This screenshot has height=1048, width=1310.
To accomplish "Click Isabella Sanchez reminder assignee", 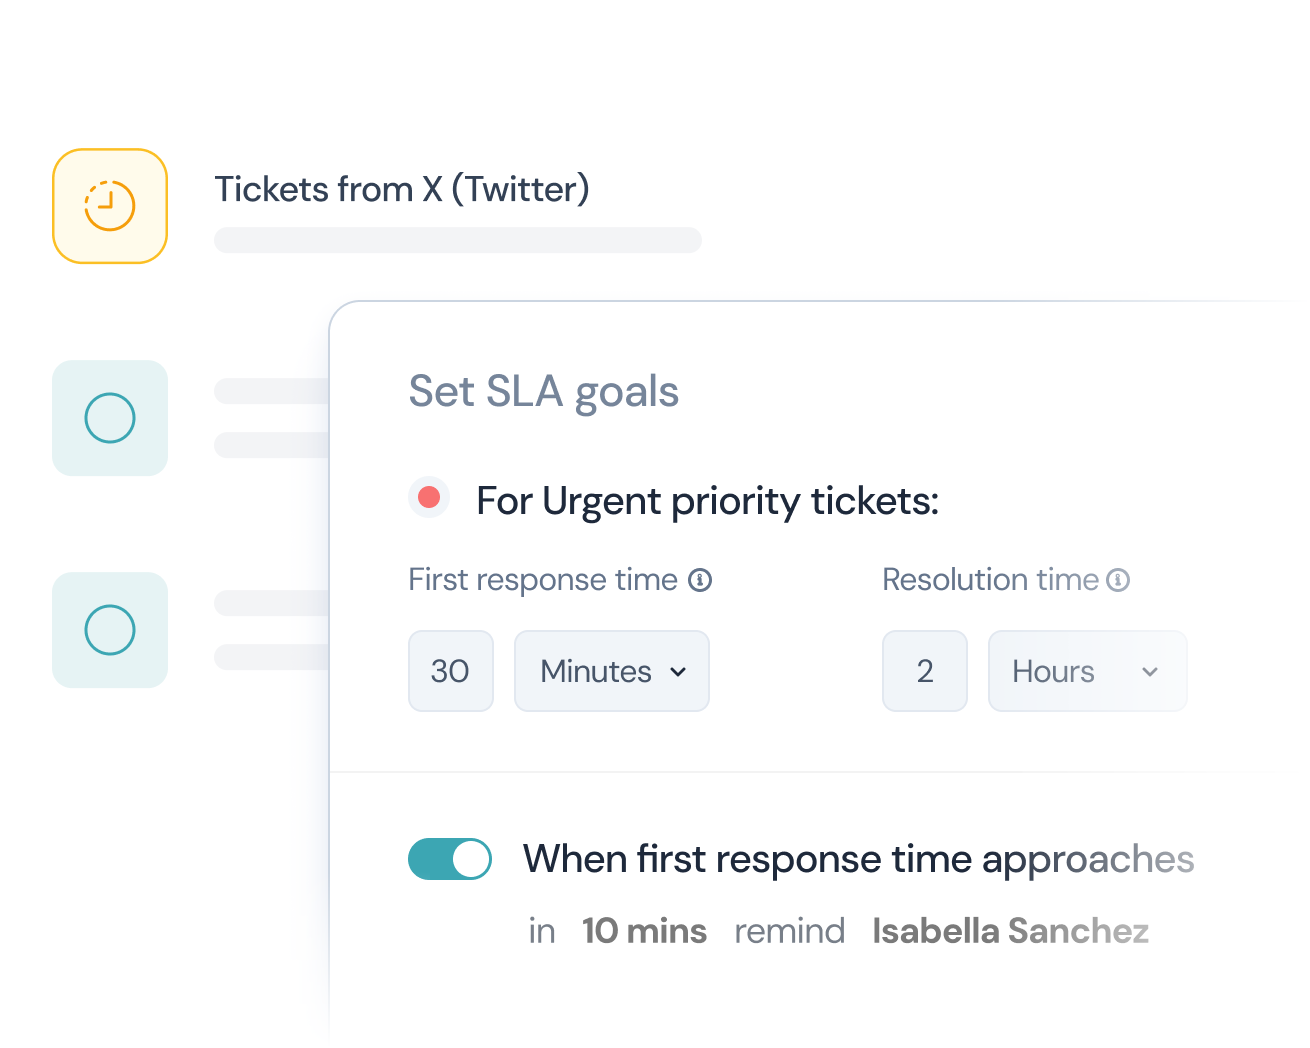I will pos(1010,930).
